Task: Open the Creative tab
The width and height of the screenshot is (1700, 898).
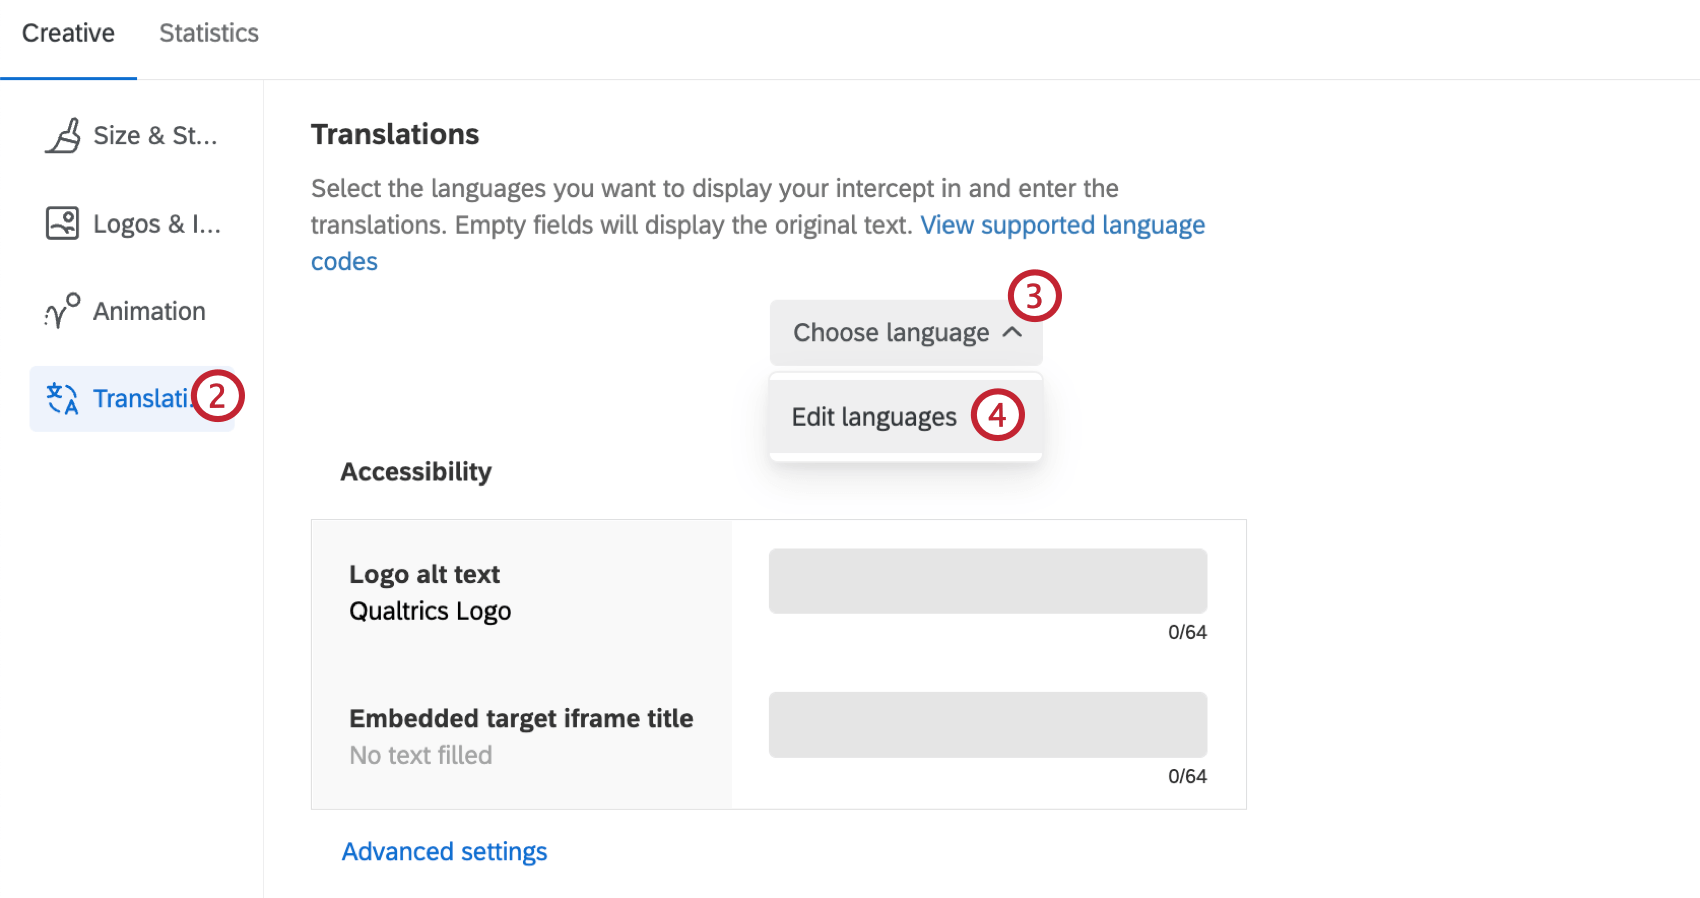Action: click(68, 33)
